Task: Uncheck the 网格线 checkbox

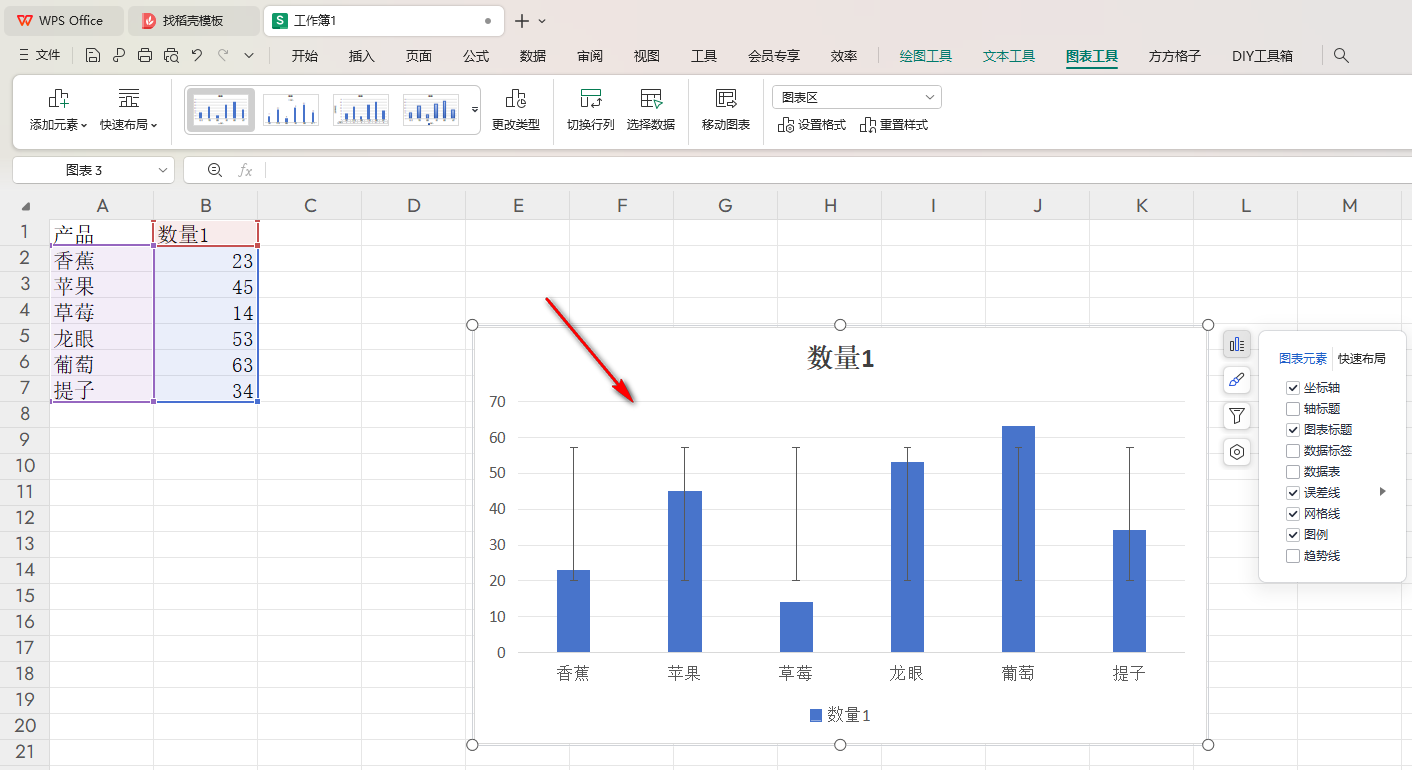Action: tap(1293, 514)
